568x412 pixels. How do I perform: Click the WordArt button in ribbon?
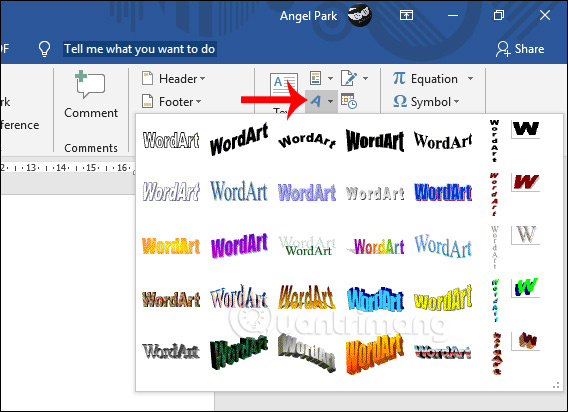tap(316, 102)
